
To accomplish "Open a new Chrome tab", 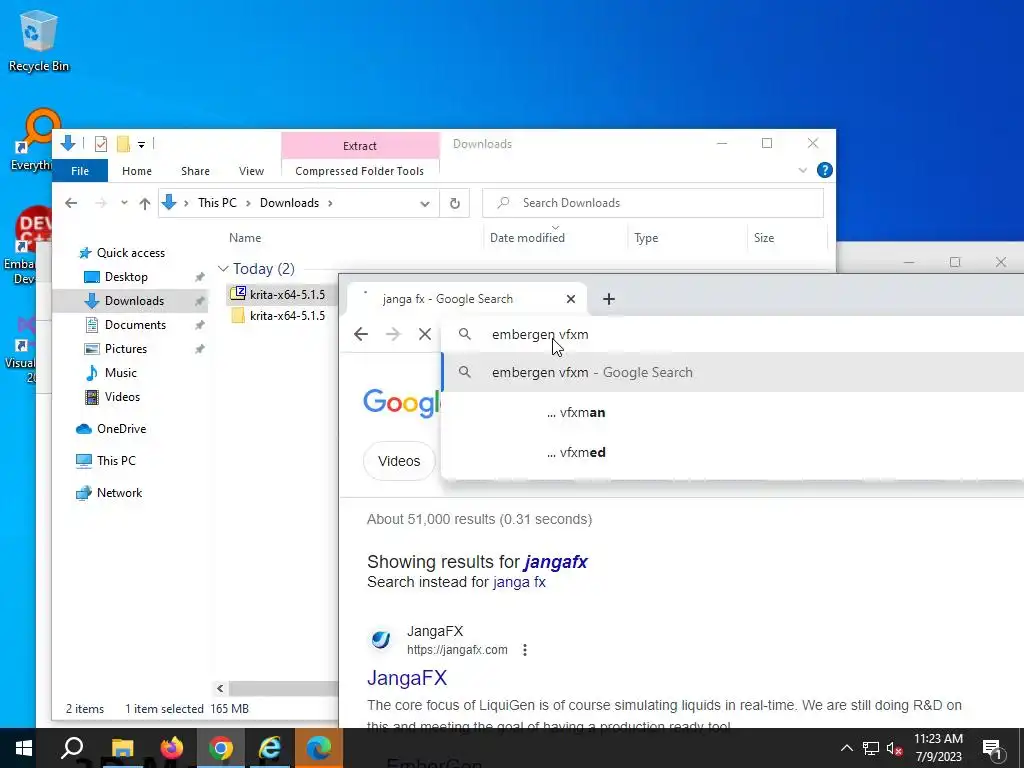I will (609, 299).
